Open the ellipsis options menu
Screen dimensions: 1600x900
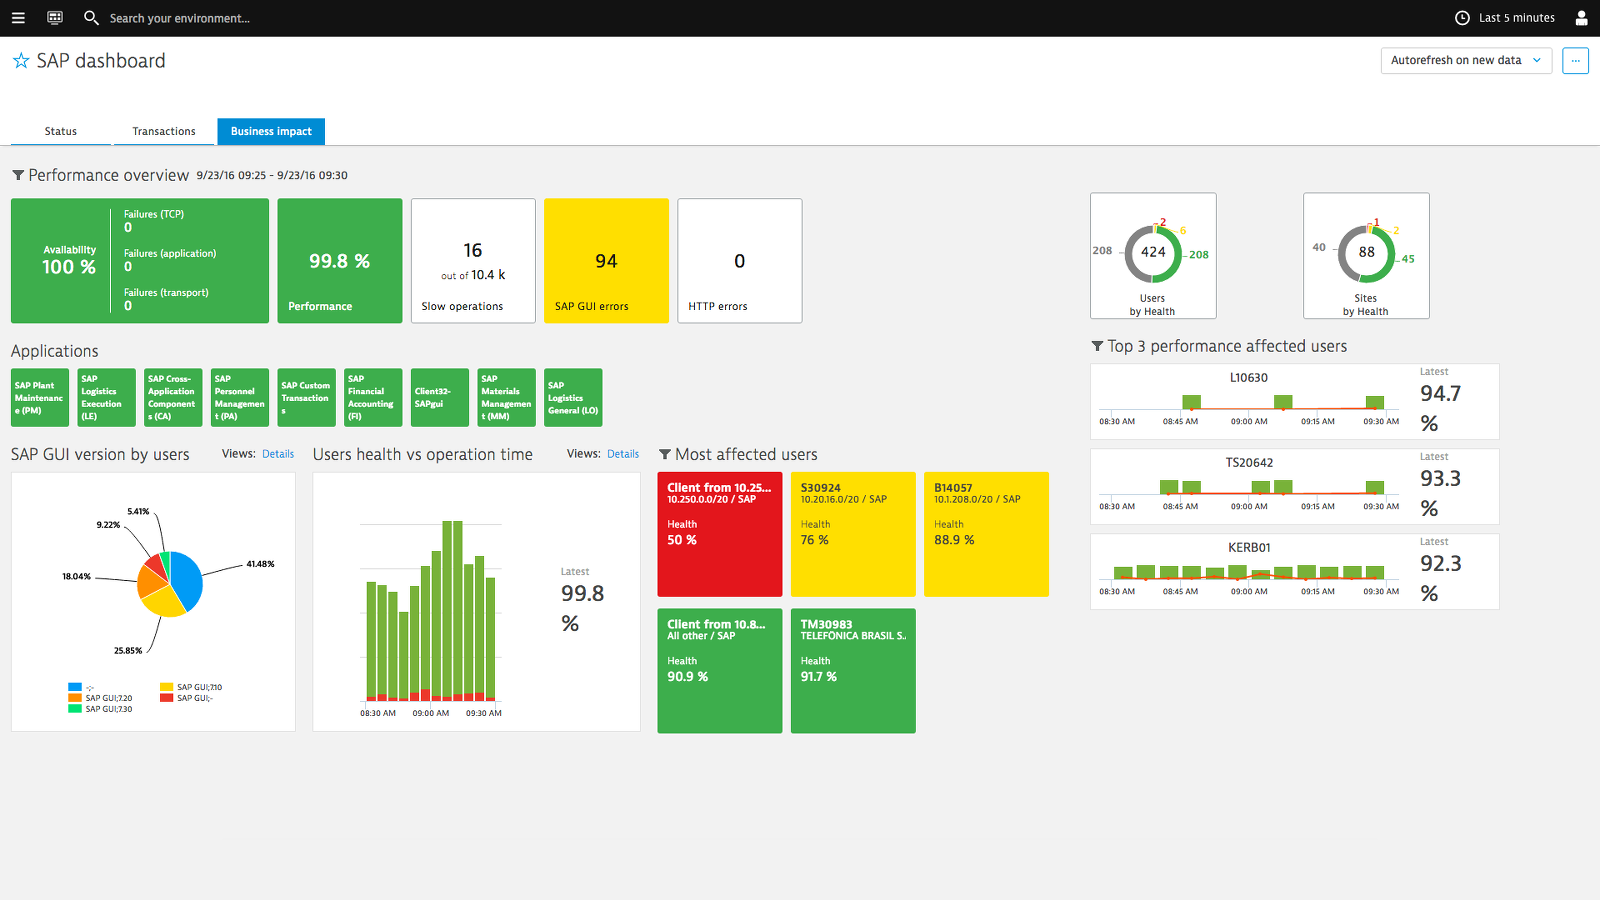click(1576, 60)
